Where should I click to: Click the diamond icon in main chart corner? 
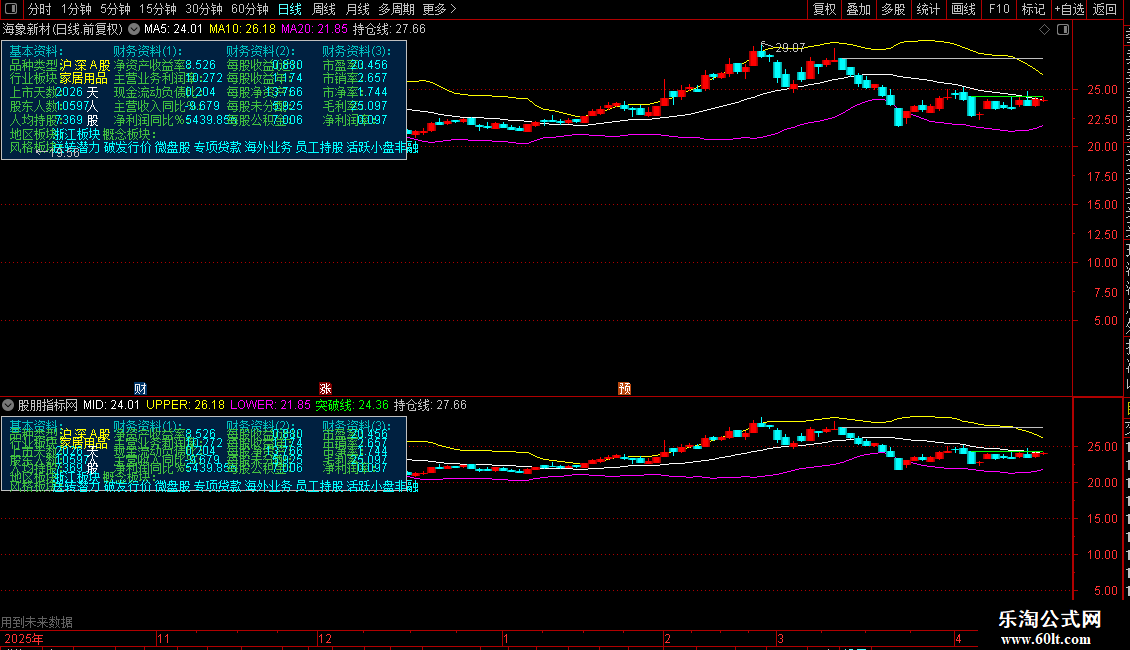point(1044,30)
